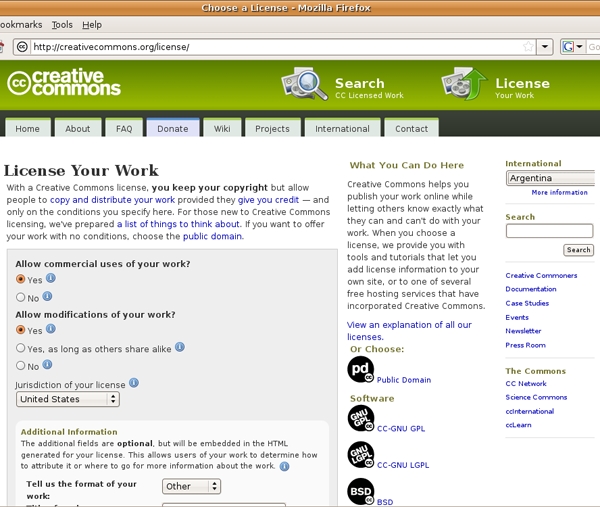Image resolution: width=600 pixels, height=507 pixels.
Task: Click the CC-GNU GPL badge icon
Action: click(360, 418)
